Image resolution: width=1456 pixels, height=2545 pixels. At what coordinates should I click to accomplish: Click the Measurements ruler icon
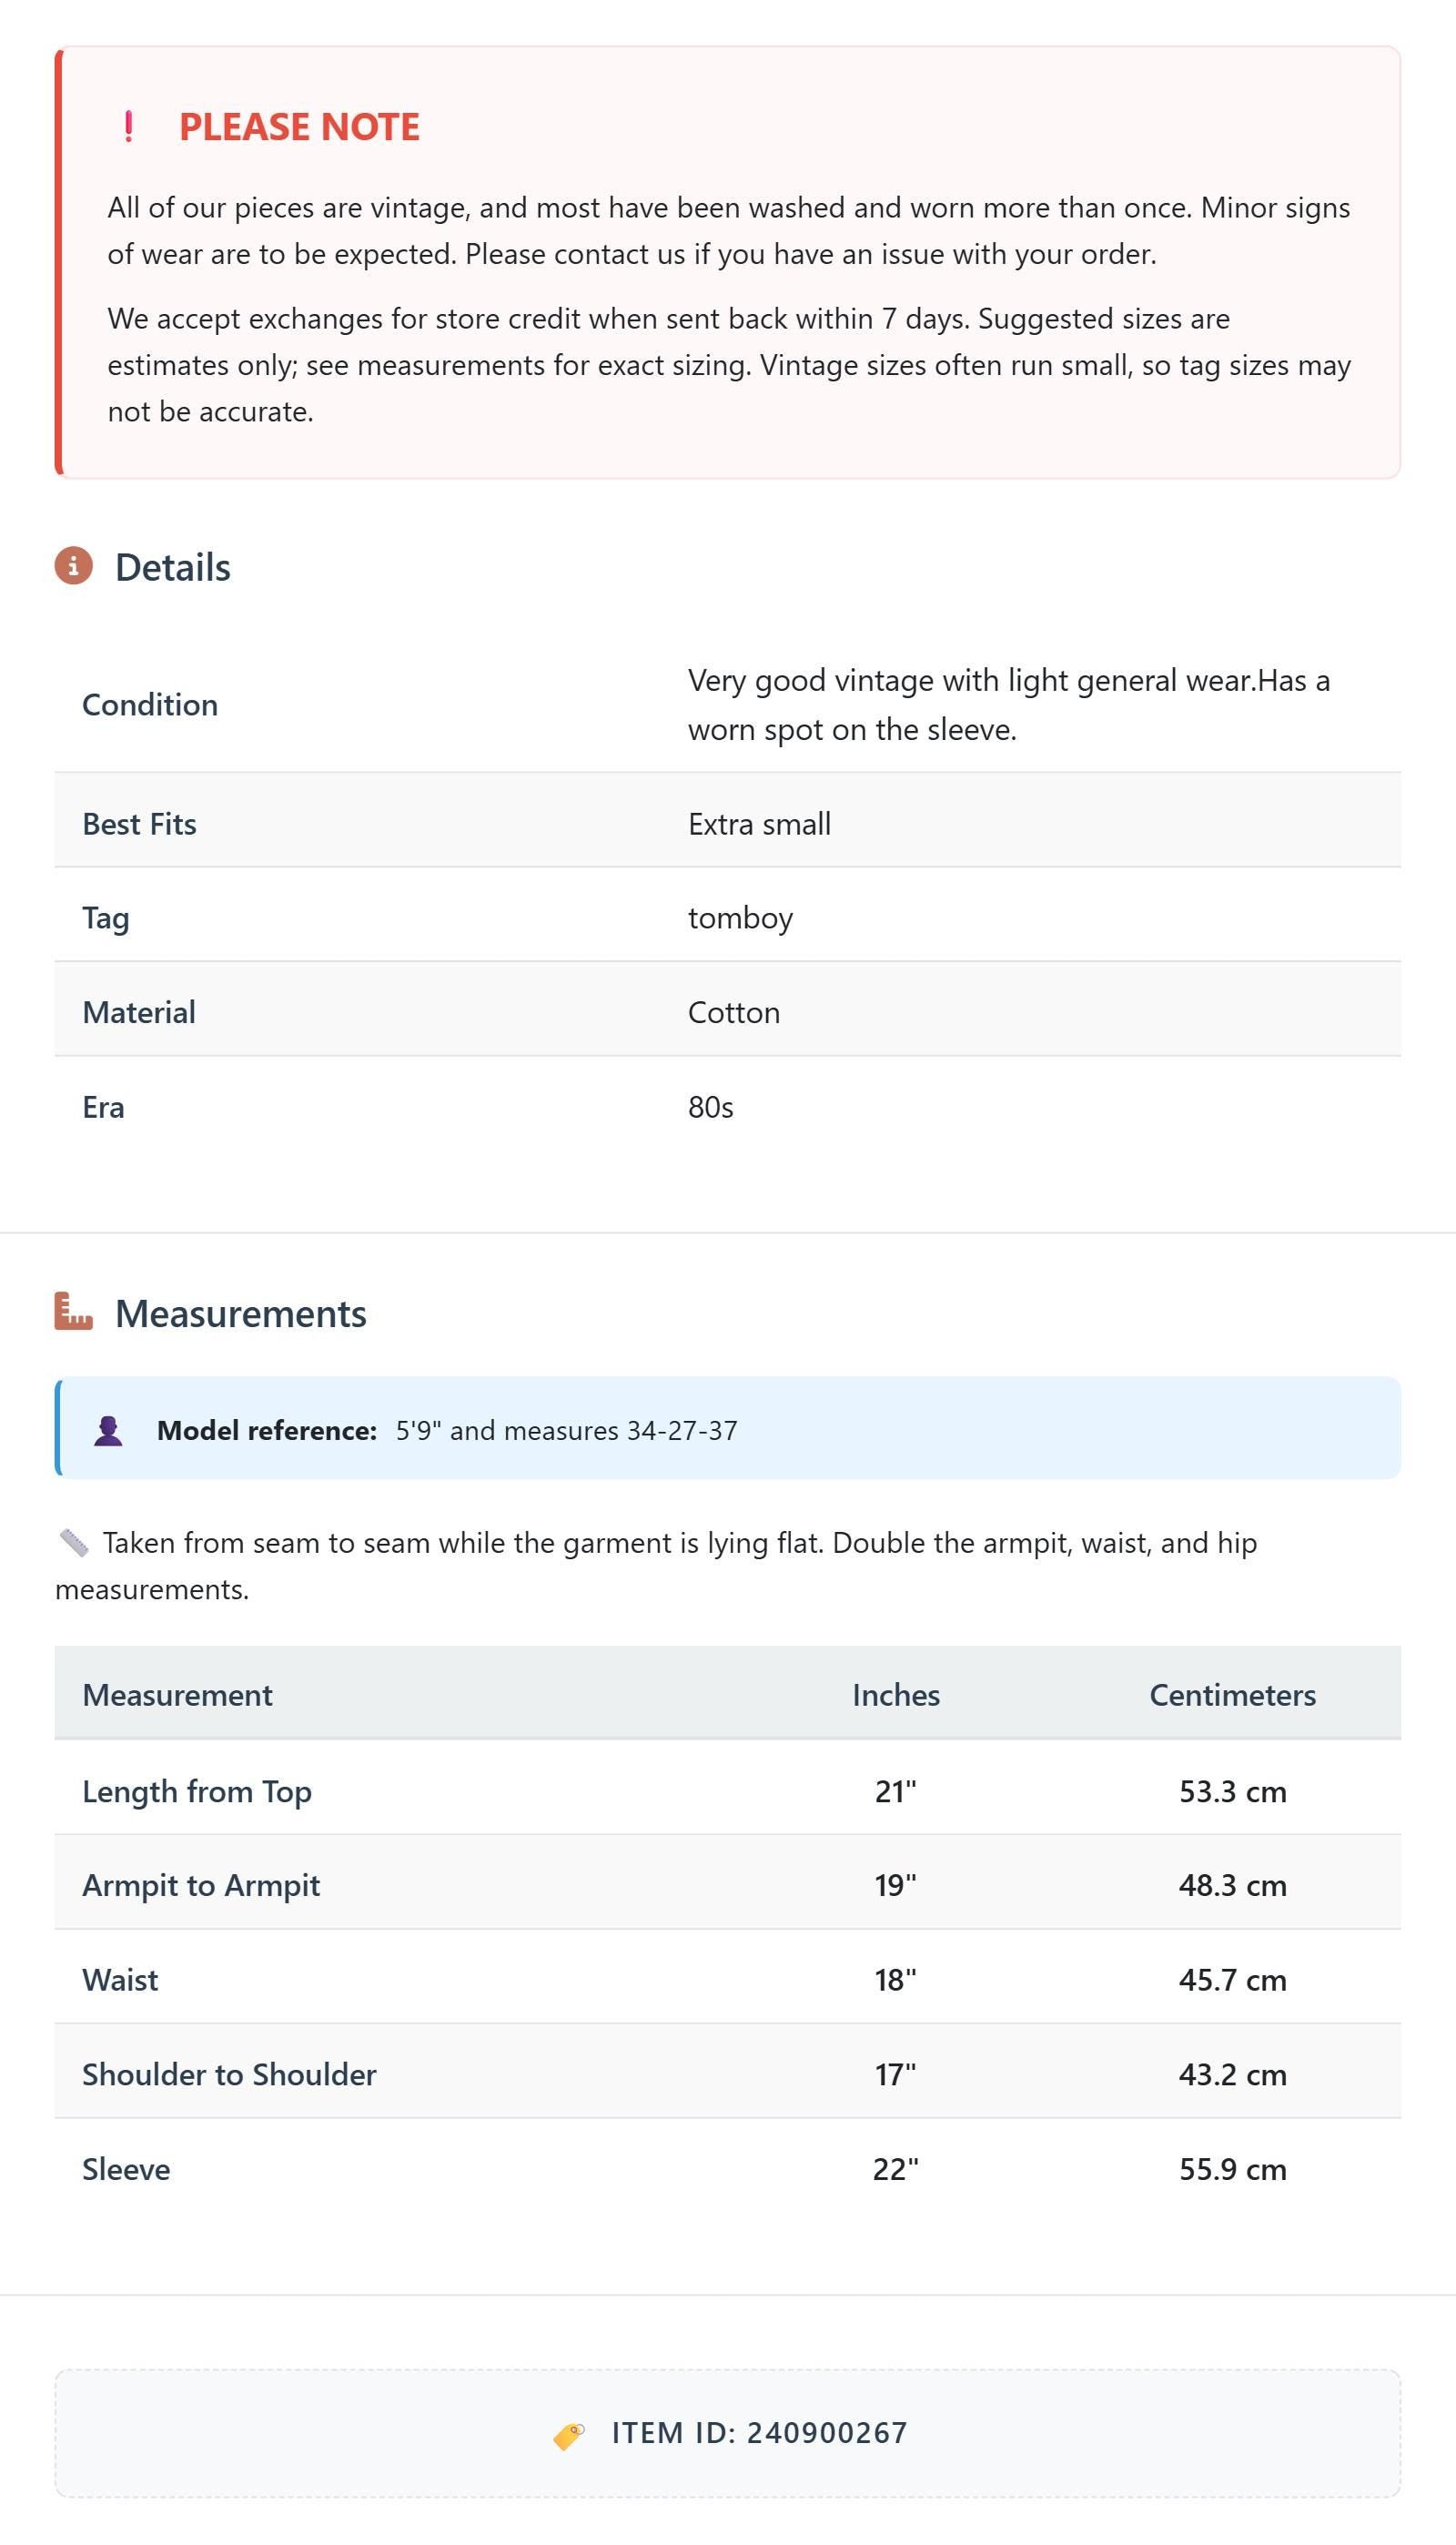click(x=73, y=1311)
